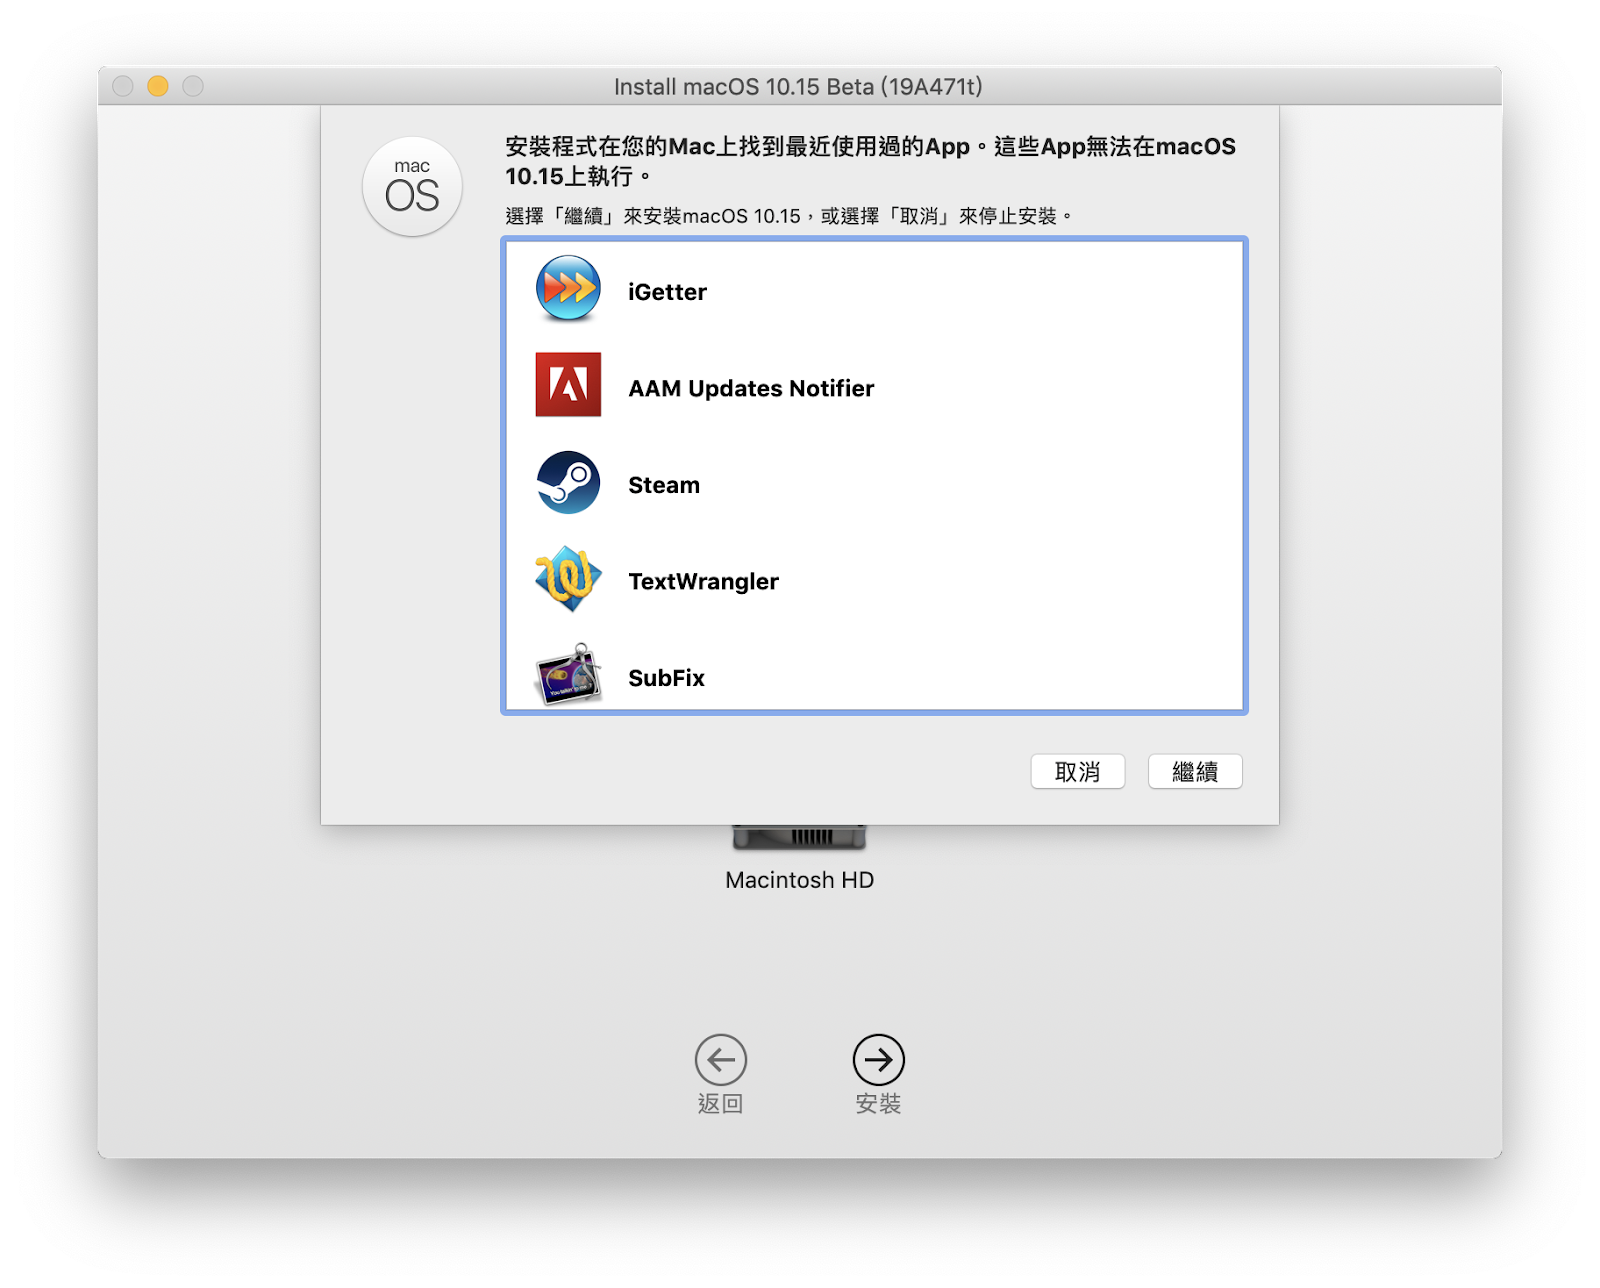1600x1288 pixels.
Task: Click the 繼續 button
Action: tap(1195, 772)
